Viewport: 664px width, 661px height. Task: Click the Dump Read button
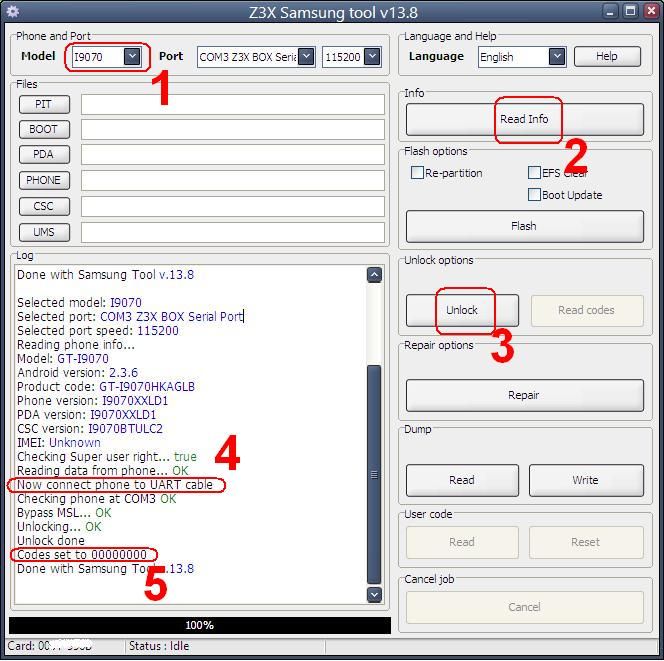tap(462, 480)
